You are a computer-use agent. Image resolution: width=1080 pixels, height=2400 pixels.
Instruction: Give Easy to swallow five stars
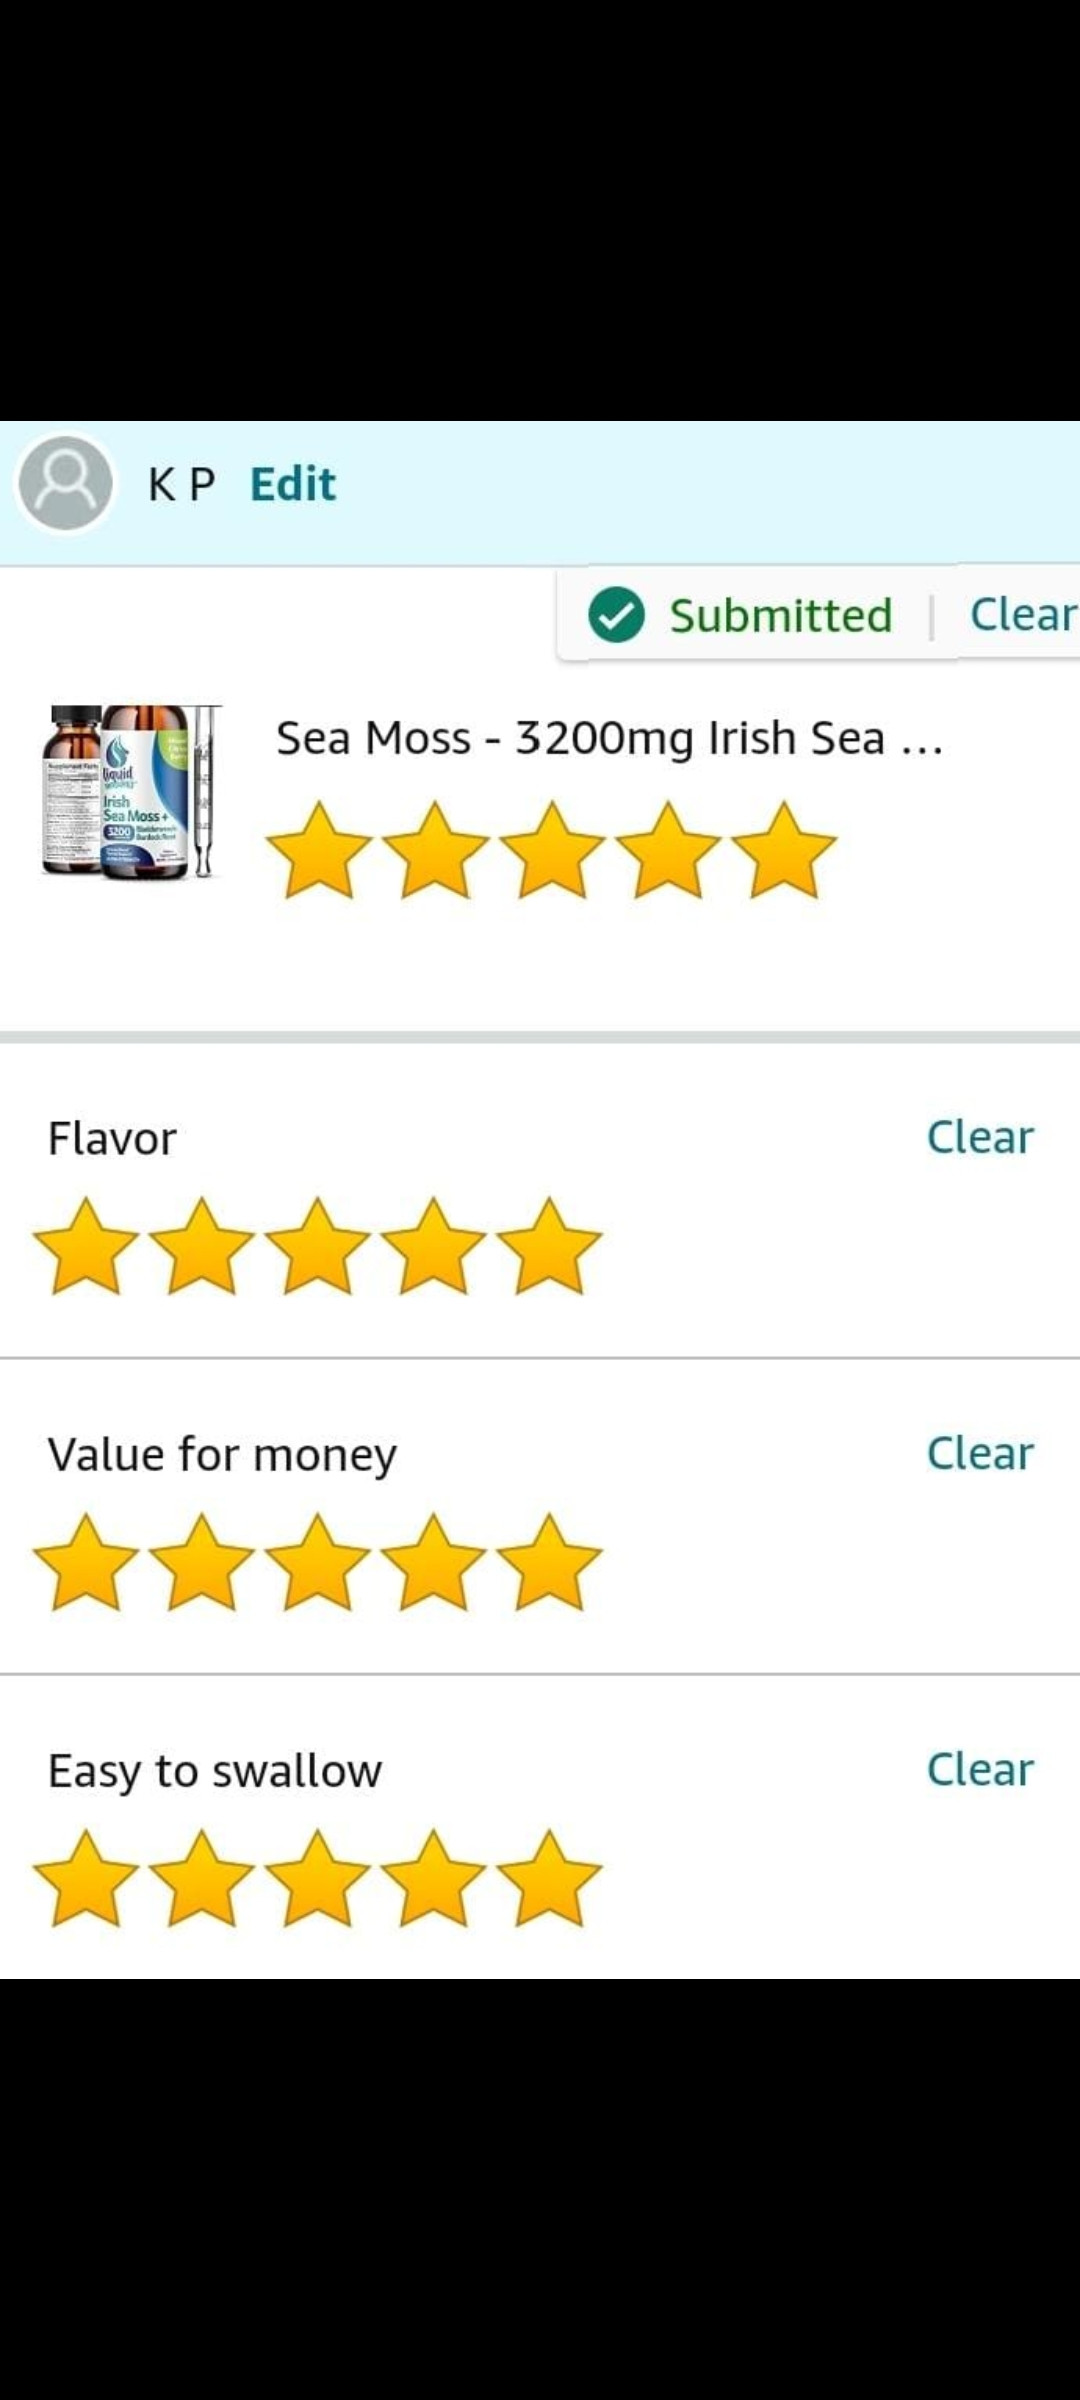549,1879
